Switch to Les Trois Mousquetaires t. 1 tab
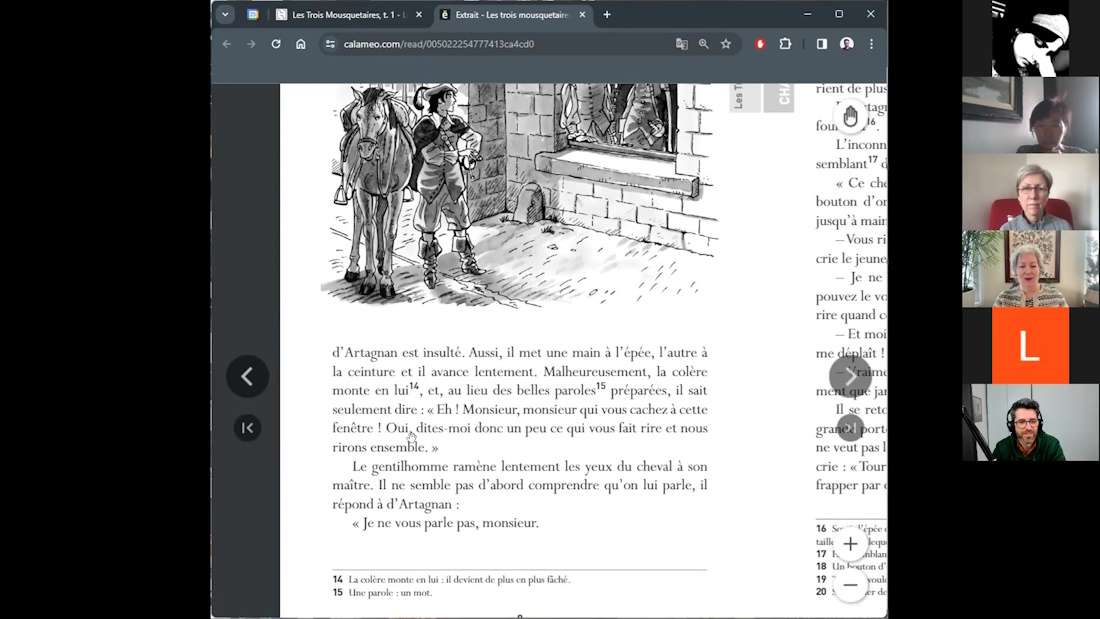The width and height of the screenshot is (1100, 619). point(349,14)
